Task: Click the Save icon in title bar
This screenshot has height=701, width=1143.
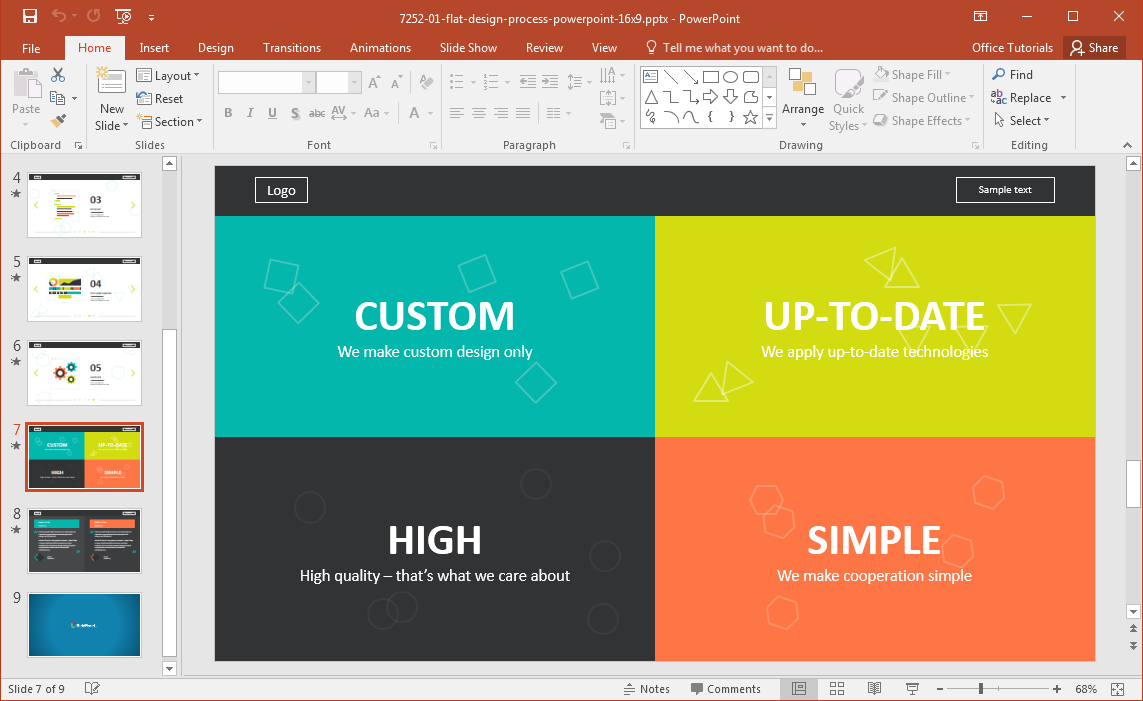Action: tap(30, 16)
